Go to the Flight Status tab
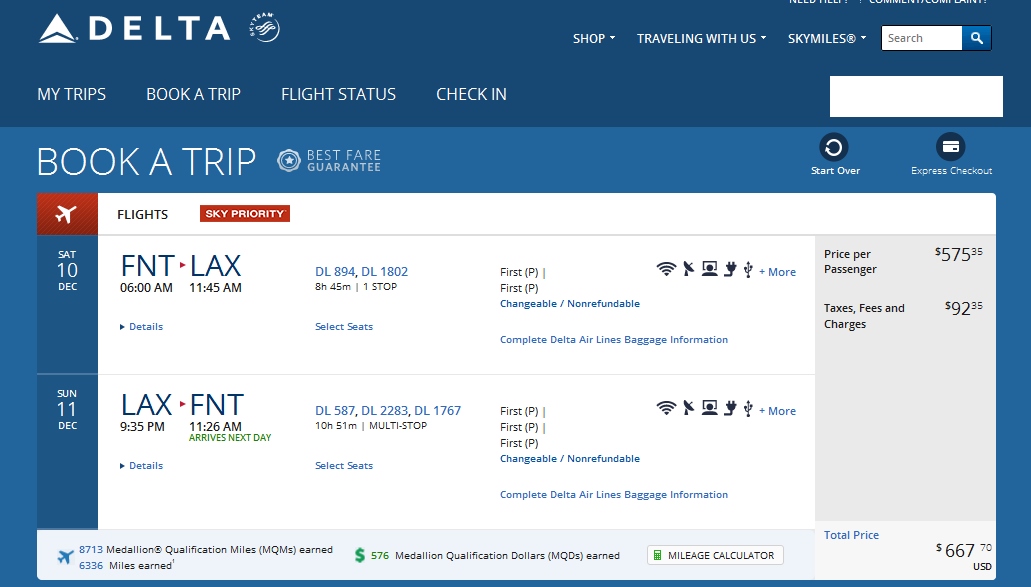The width and height of the screenshot is (1031, 587). 338,94
